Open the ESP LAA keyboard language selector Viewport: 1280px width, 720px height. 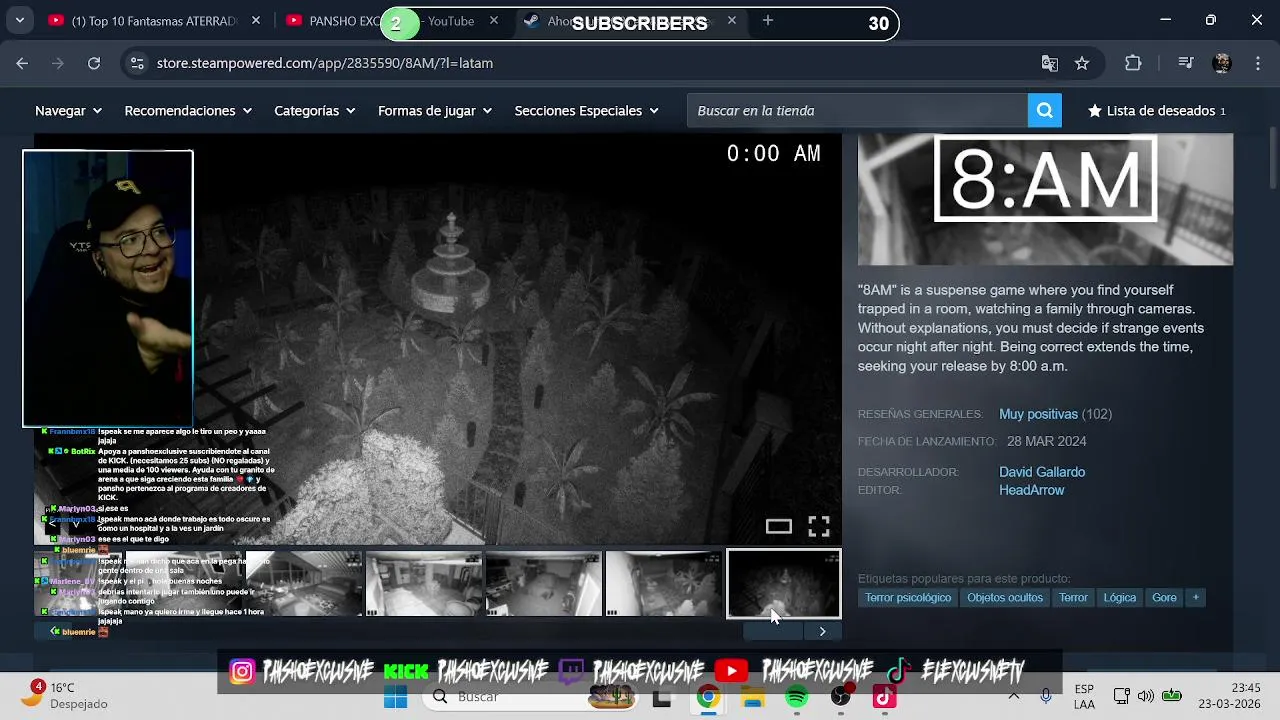pos(1084,696)
